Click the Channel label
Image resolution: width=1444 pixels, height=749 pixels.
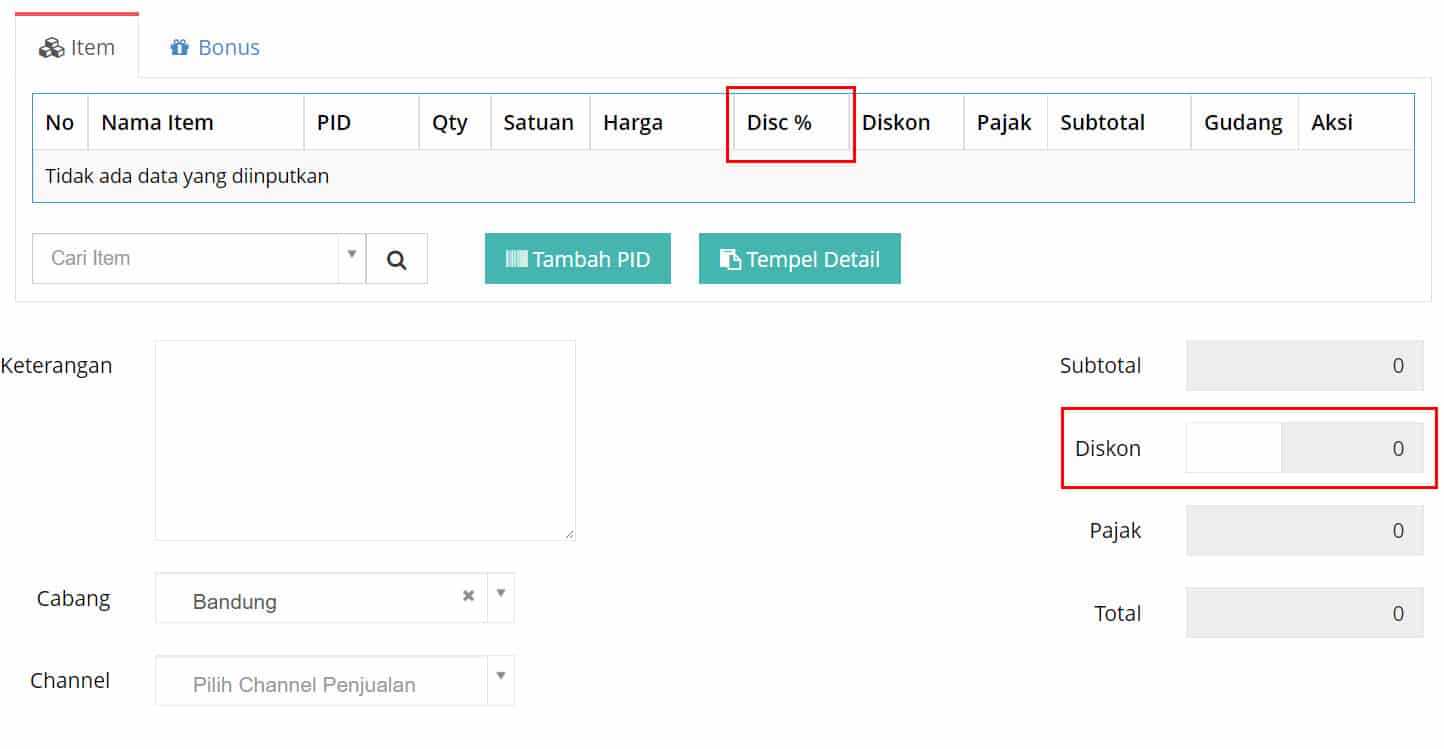[70, 680]
